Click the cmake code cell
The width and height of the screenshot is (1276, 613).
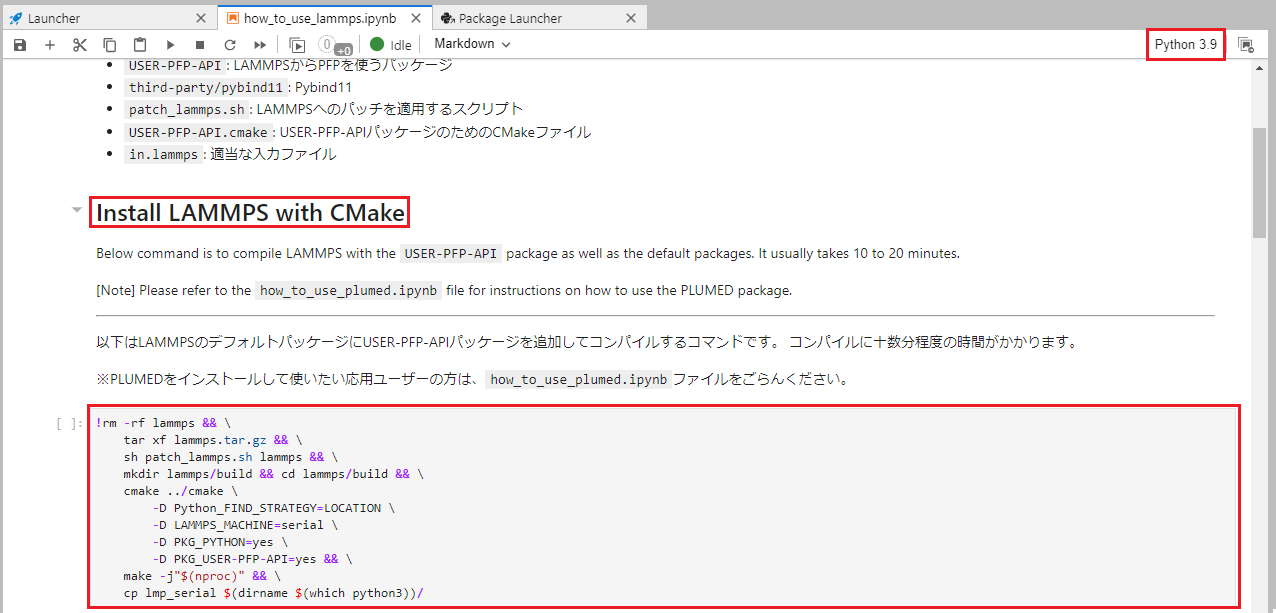pos(400,500)
